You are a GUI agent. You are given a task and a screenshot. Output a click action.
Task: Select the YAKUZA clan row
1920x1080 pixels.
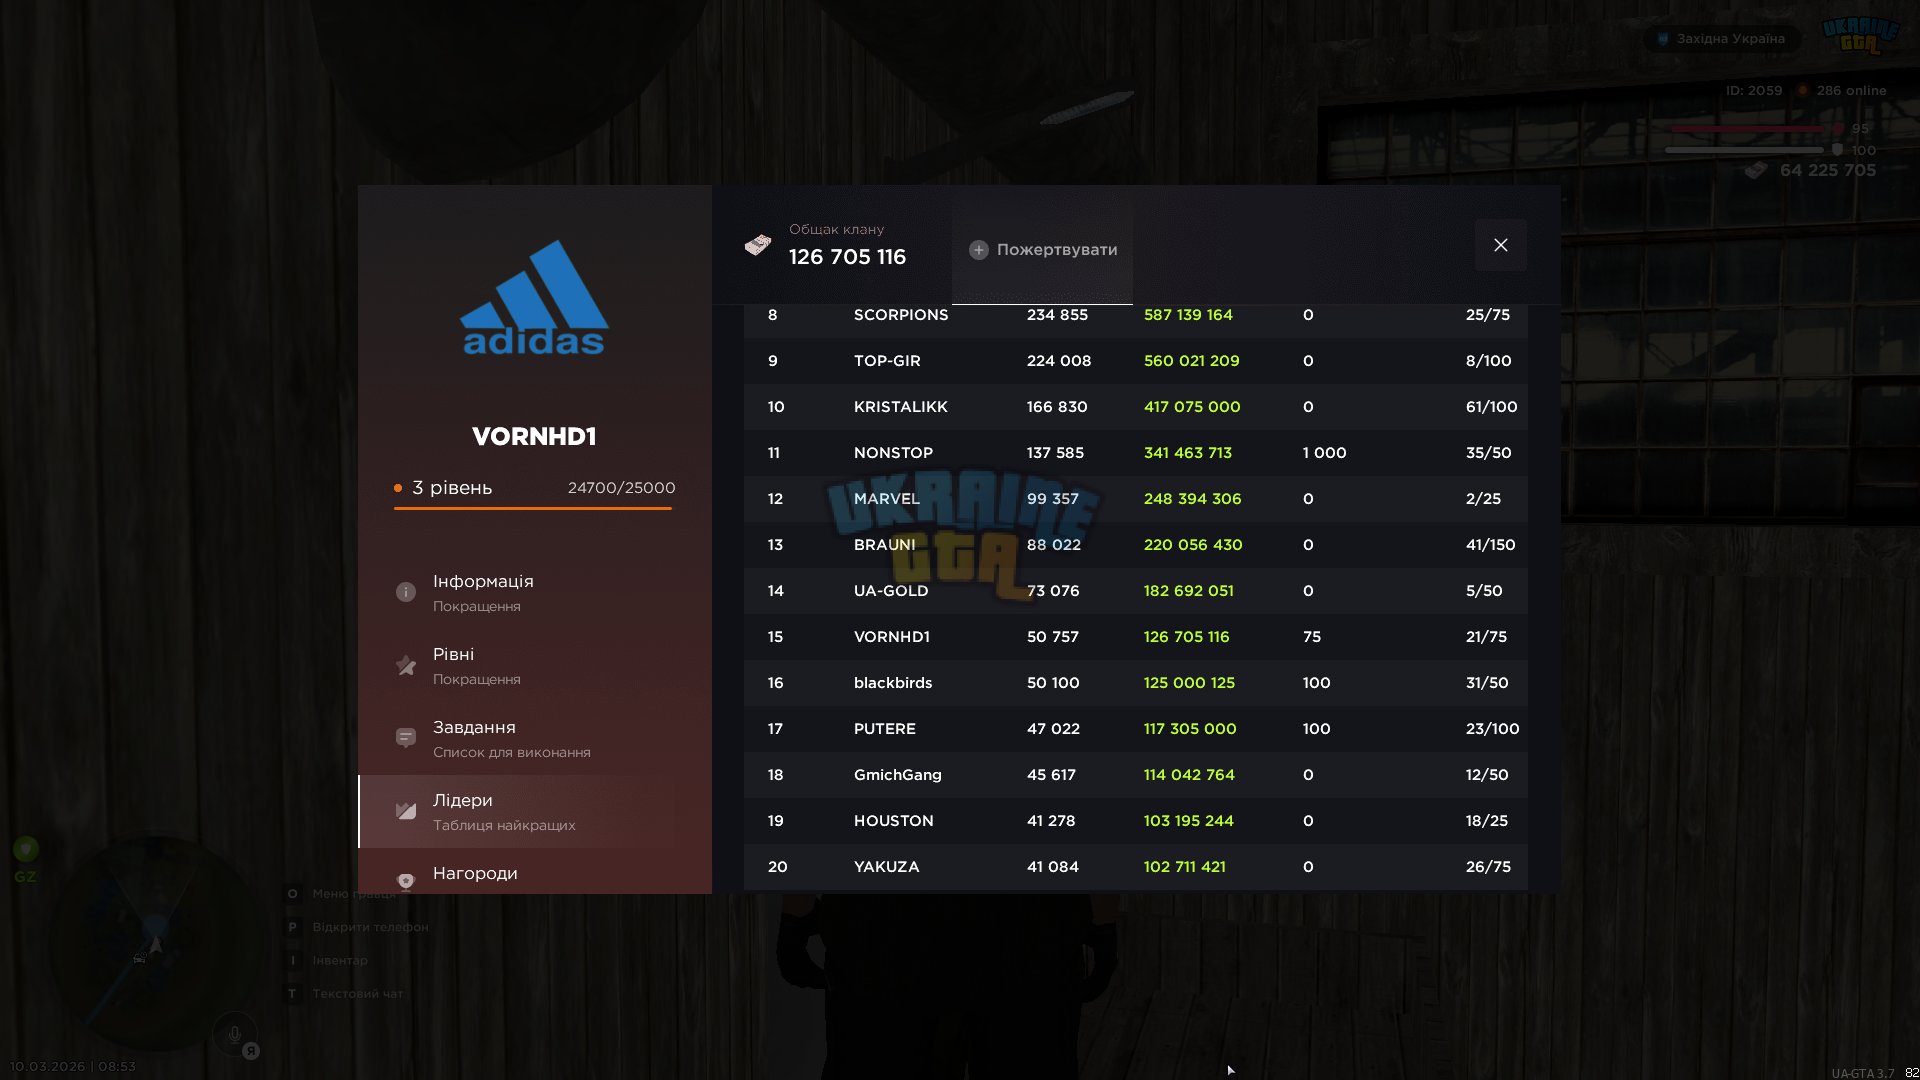1136,867
